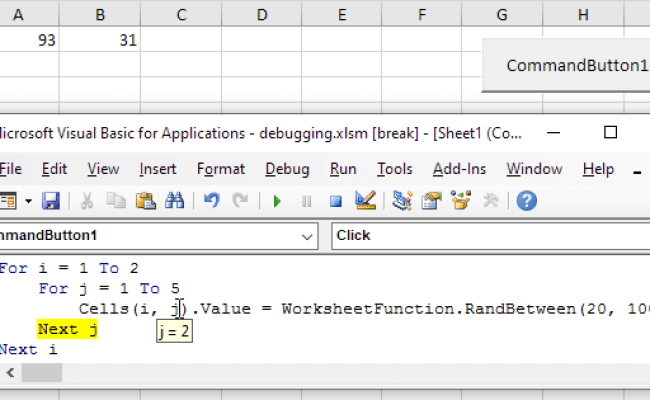Open the Debug menu

(x=287, y=169)
